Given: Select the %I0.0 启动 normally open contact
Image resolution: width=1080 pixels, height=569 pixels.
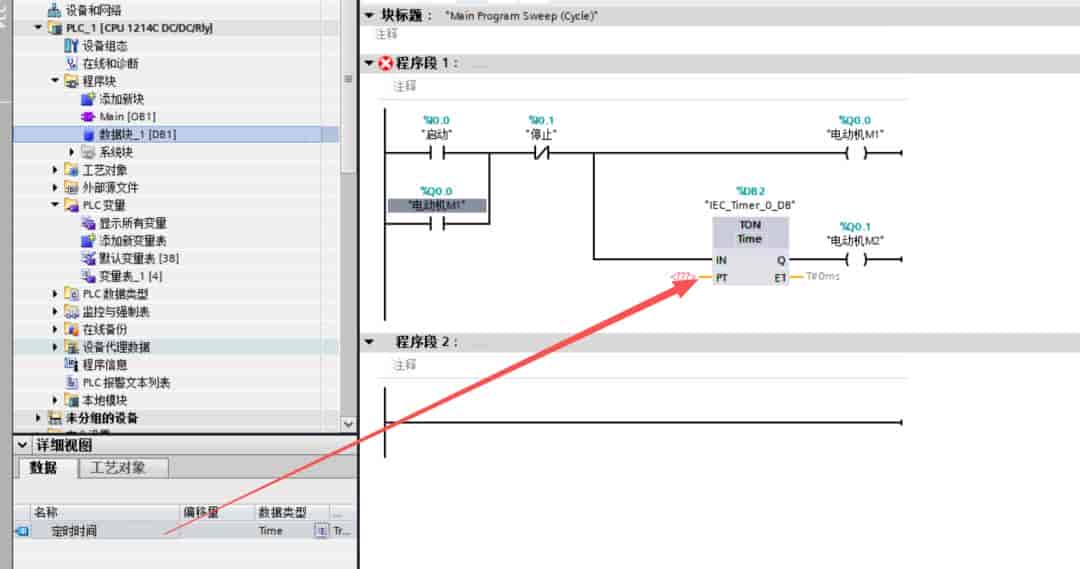Looking at the screenshot, I should click(437, 153).
